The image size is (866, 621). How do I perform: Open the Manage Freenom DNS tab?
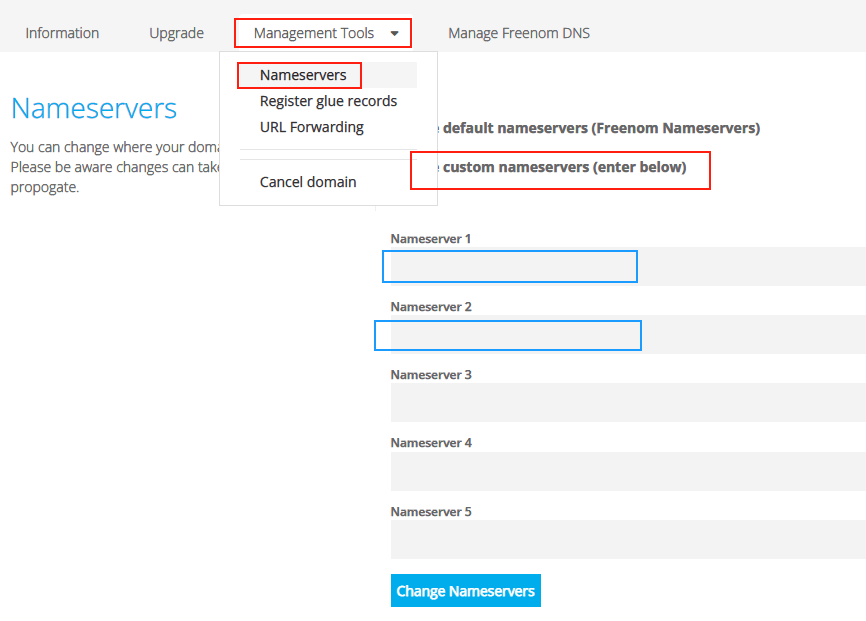(518, 33)
